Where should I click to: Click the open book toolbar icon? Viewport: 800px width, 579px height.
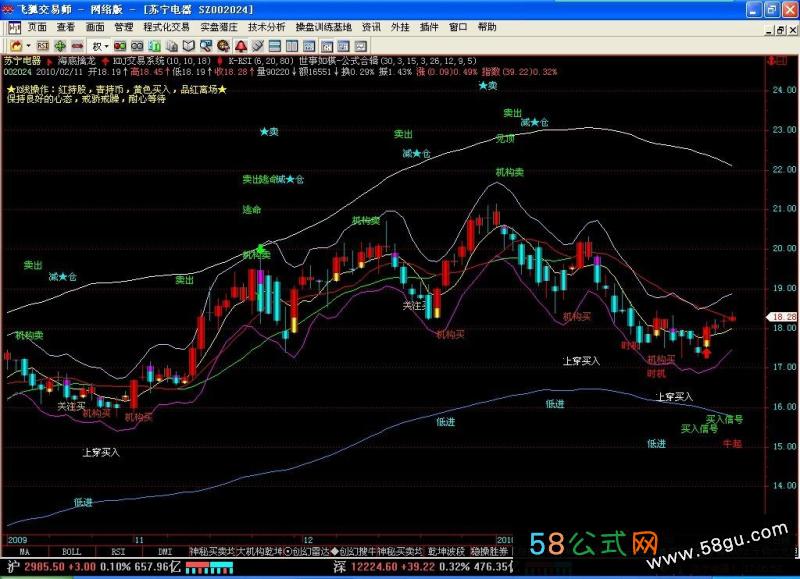pos(189,46)
